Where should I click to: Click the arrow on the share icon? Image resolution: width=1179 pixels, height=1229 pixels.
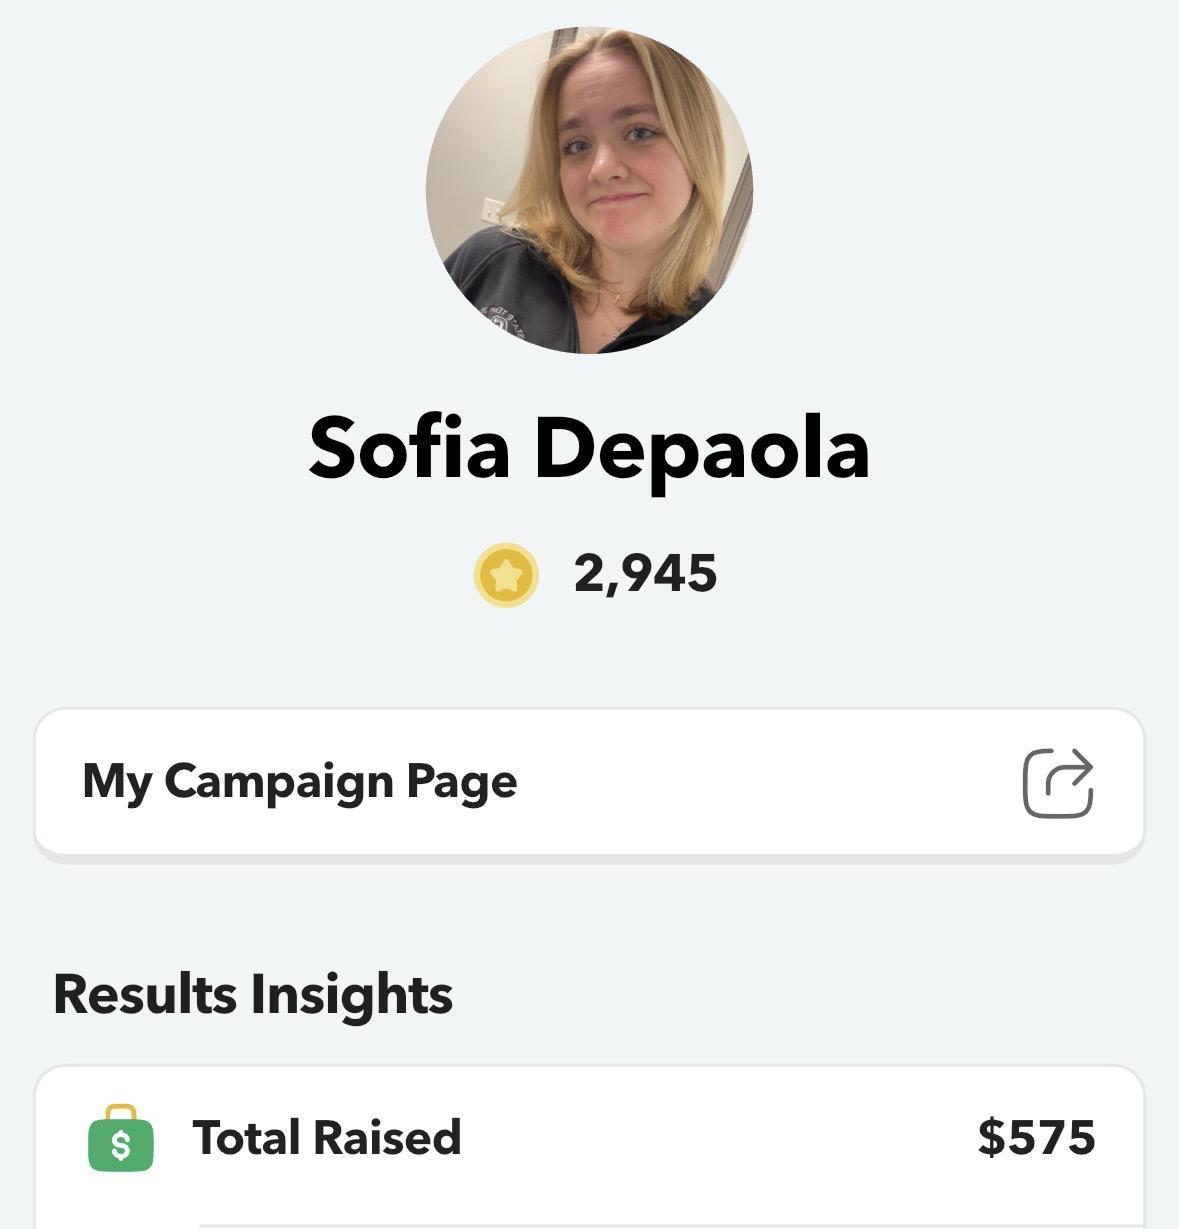pyautogui.click(x=1071, y=771)
